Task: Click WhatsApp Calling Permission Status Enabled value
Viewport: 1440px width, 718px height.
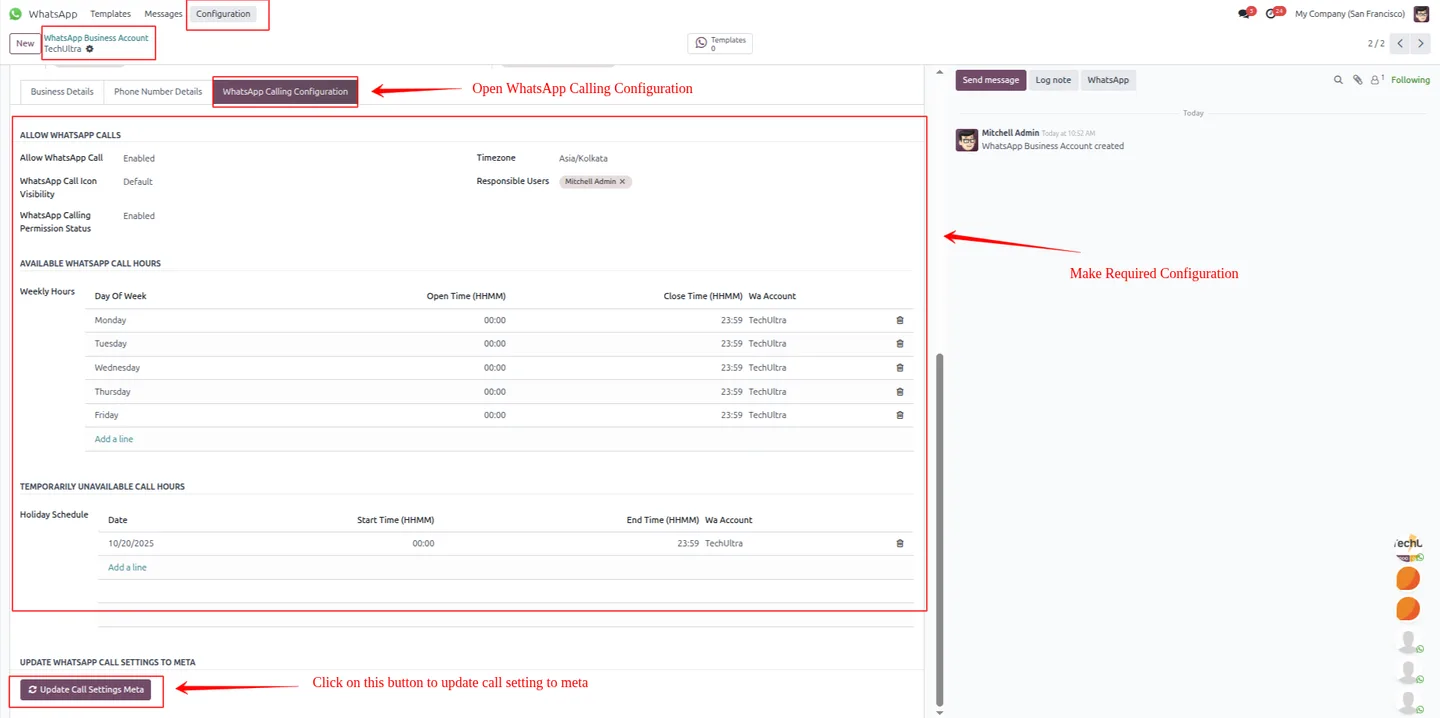Action: click(x=139, y=216)
